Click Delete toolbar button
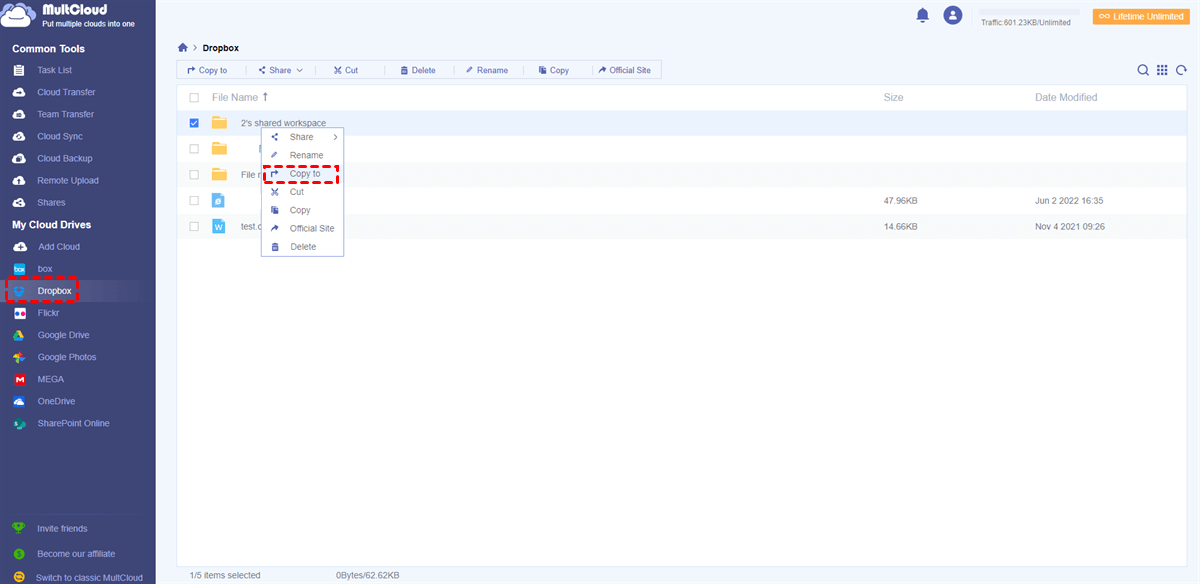 418,70
